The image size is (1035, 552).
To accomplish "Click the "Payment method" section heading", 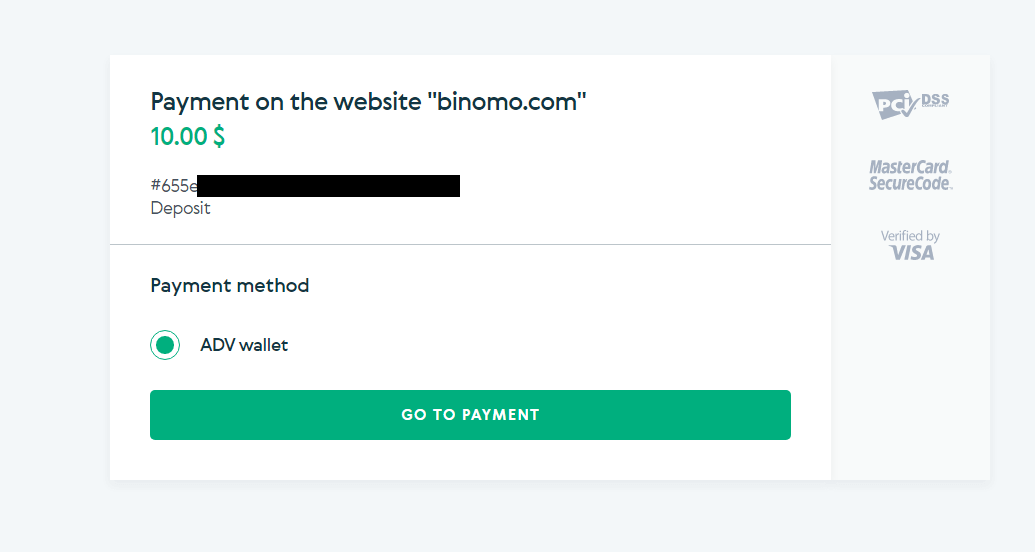I will (x=229, y=285).
